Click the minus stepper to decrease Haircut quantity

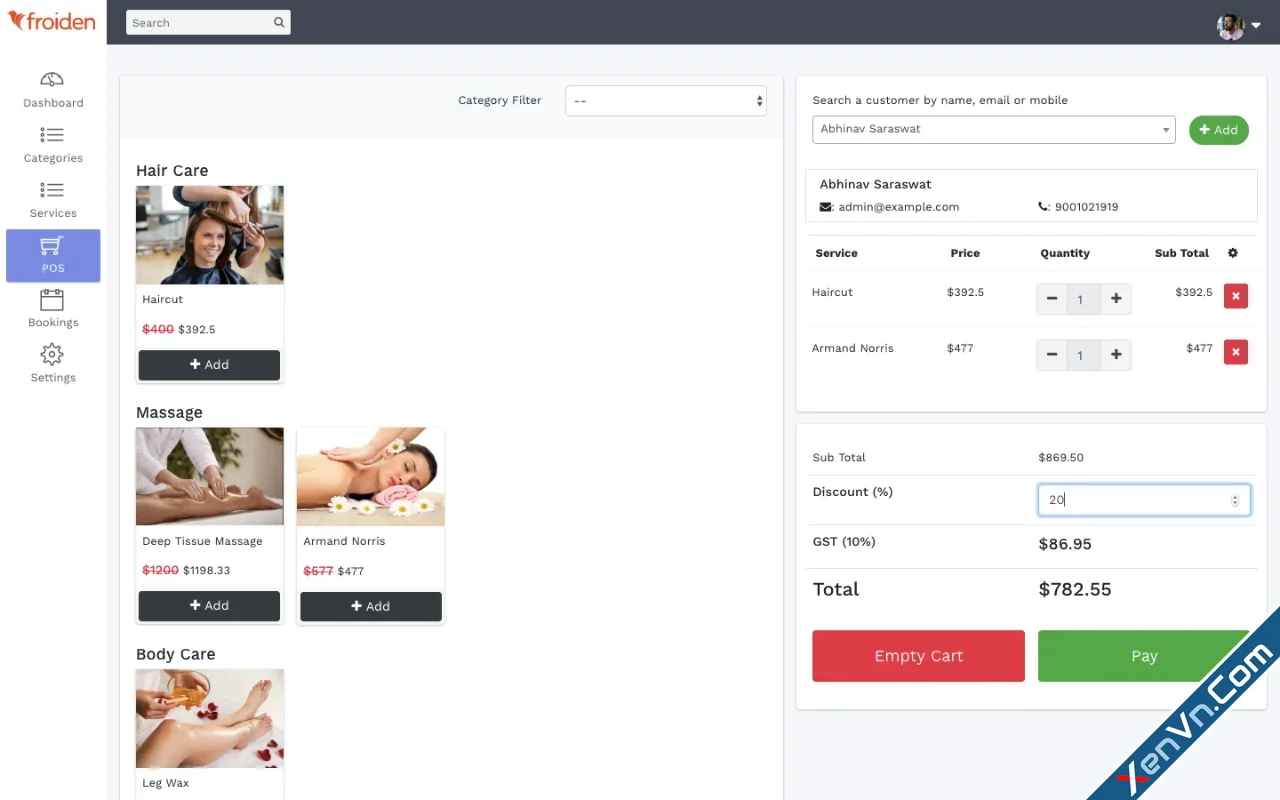point(1051,298)
